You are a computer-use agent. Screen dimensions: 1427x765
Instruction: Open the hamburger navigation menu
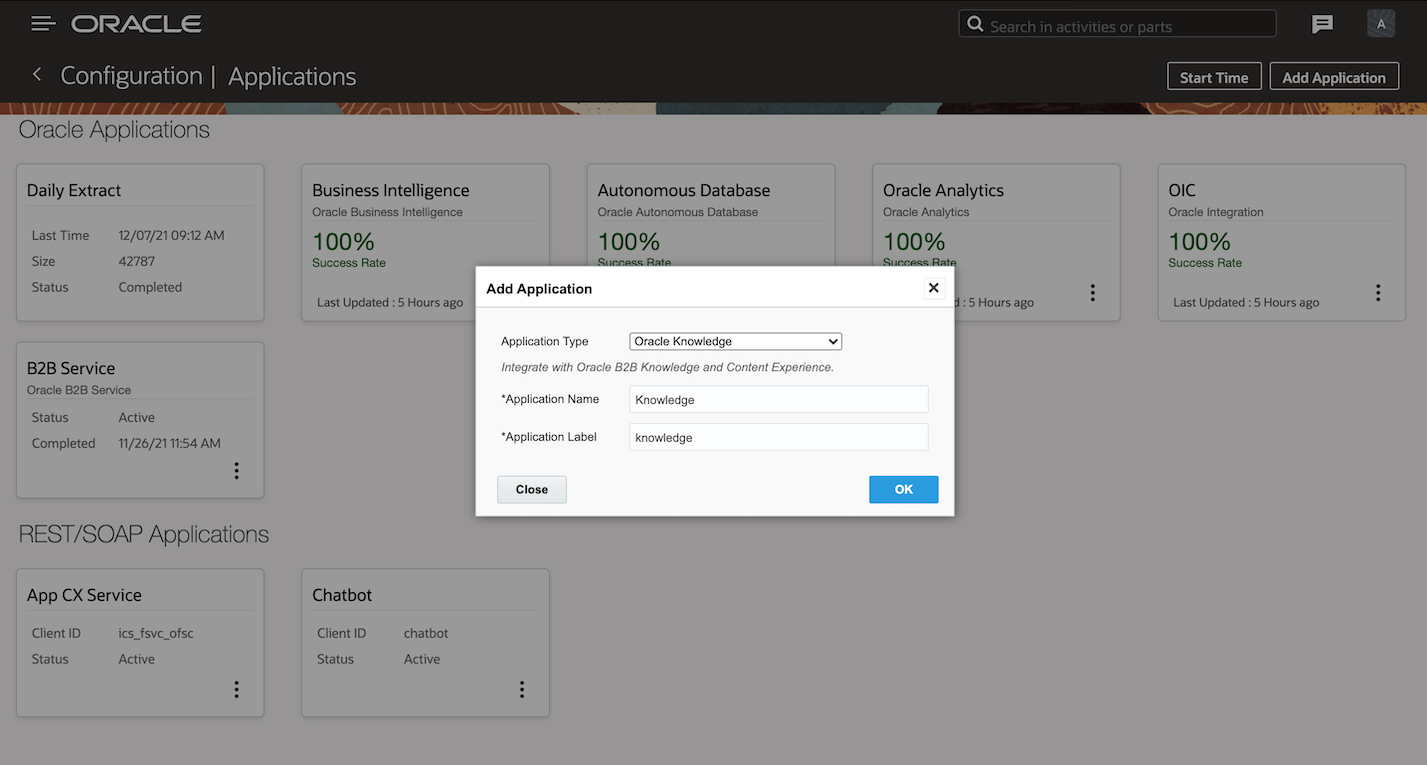pos(43,23)
